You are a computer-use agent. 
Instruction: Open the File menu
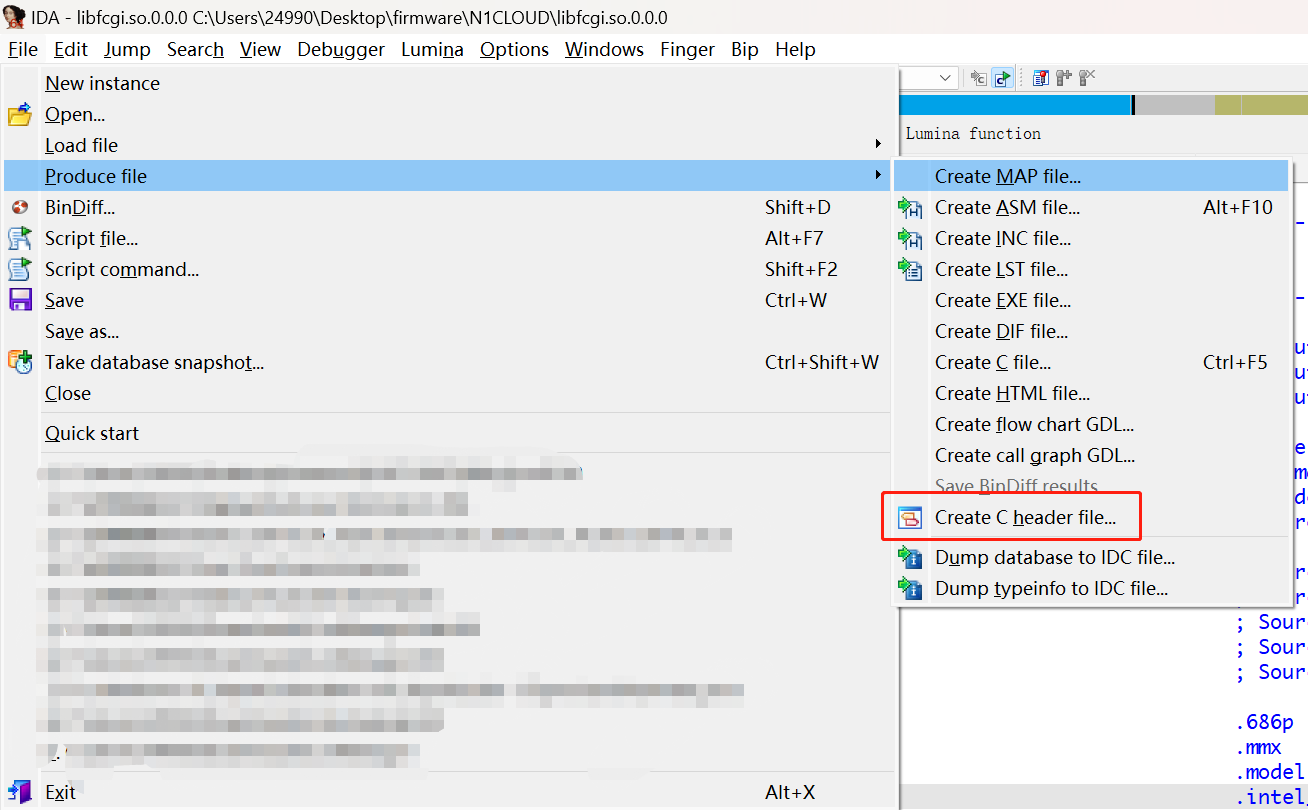click(23, 49)
